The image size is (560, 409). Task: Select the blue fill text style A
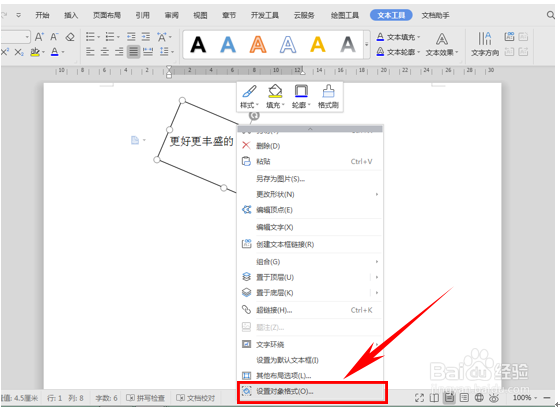click(228, 45)
